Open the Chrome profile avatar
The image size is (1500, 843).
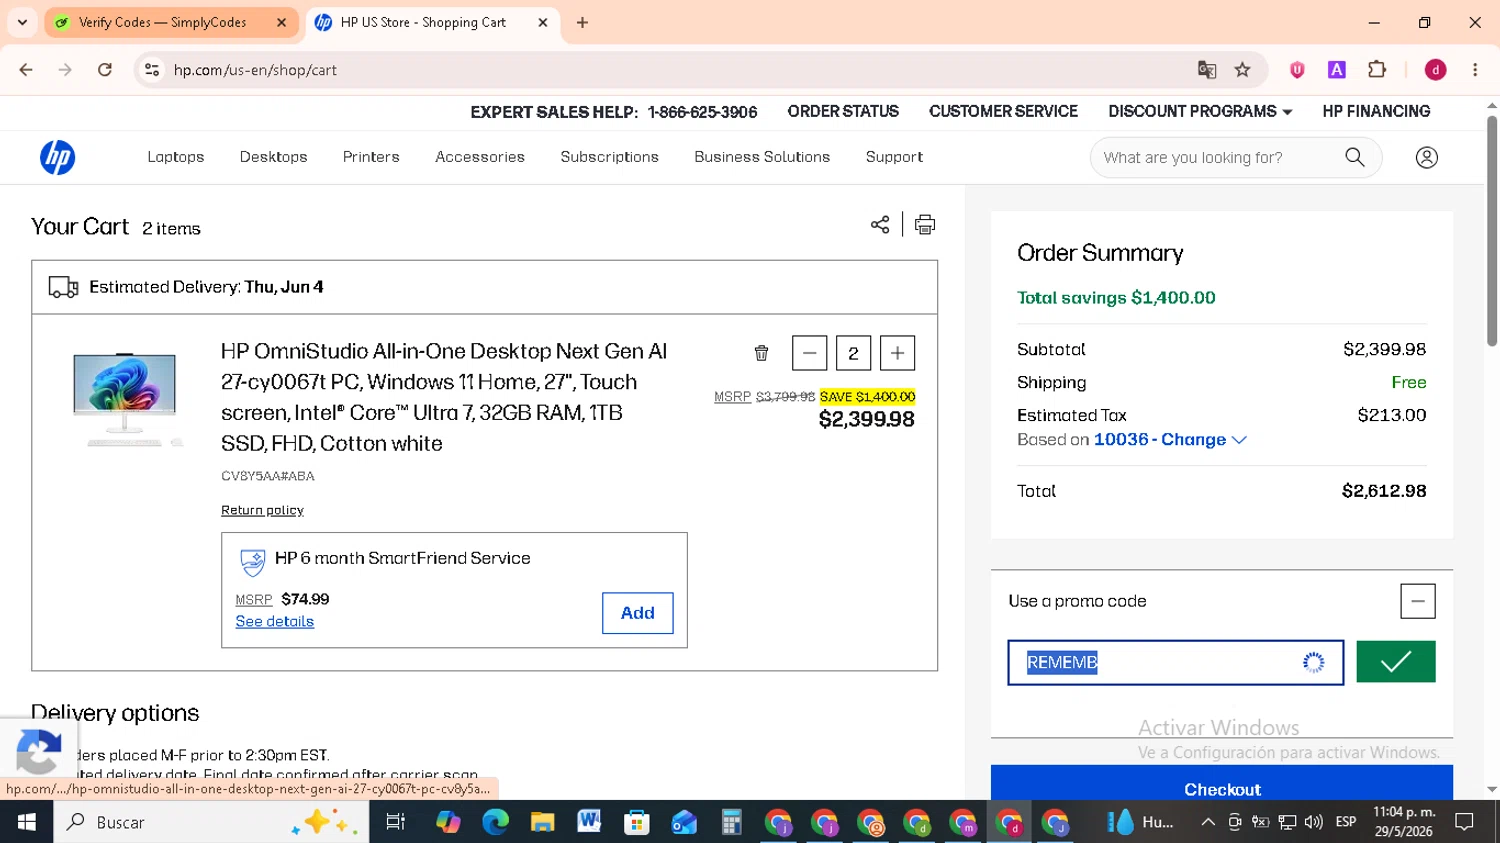[x=1435, y=70]
